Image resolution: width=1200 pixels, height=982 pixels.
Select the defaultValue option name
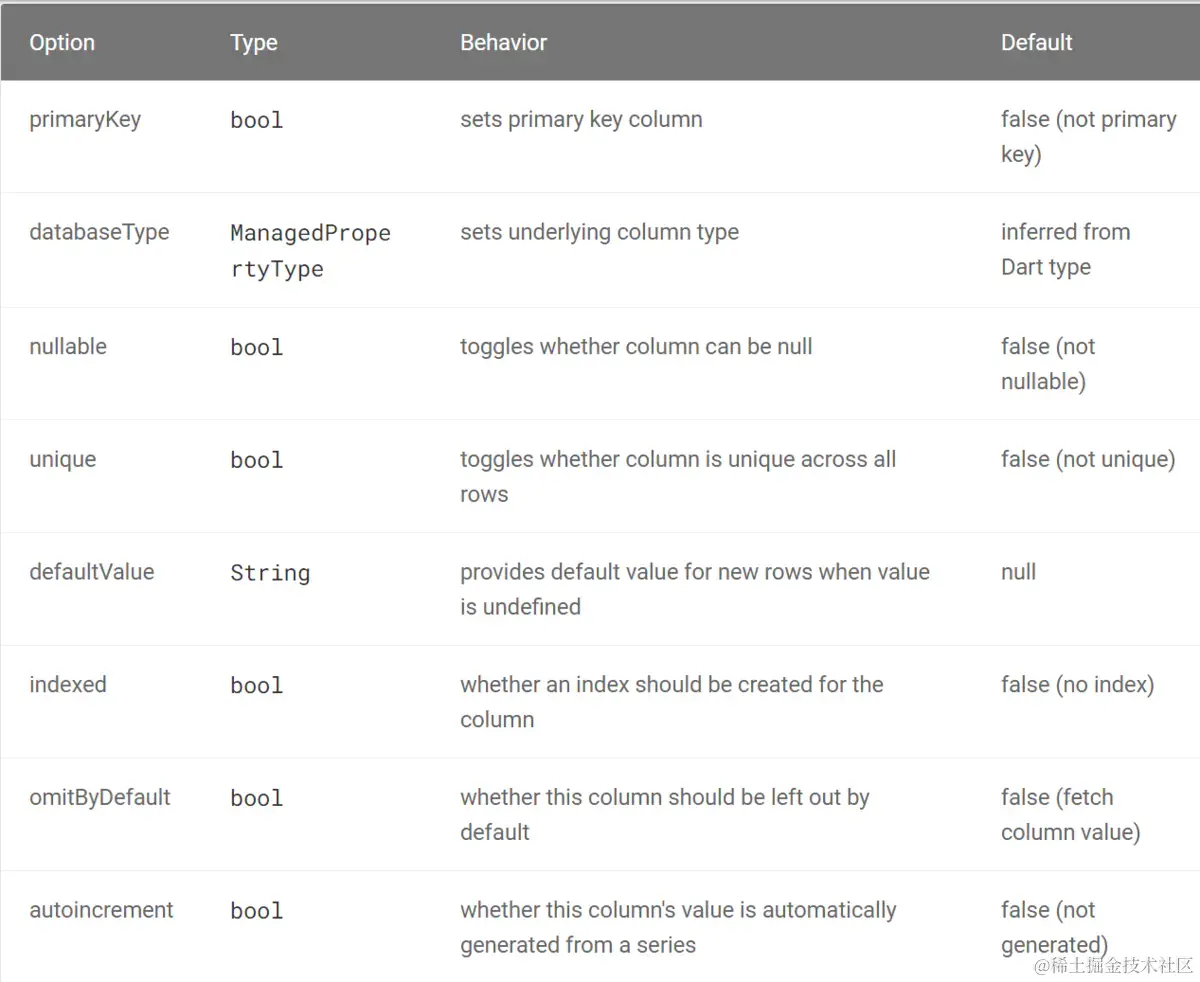[92, 572]
